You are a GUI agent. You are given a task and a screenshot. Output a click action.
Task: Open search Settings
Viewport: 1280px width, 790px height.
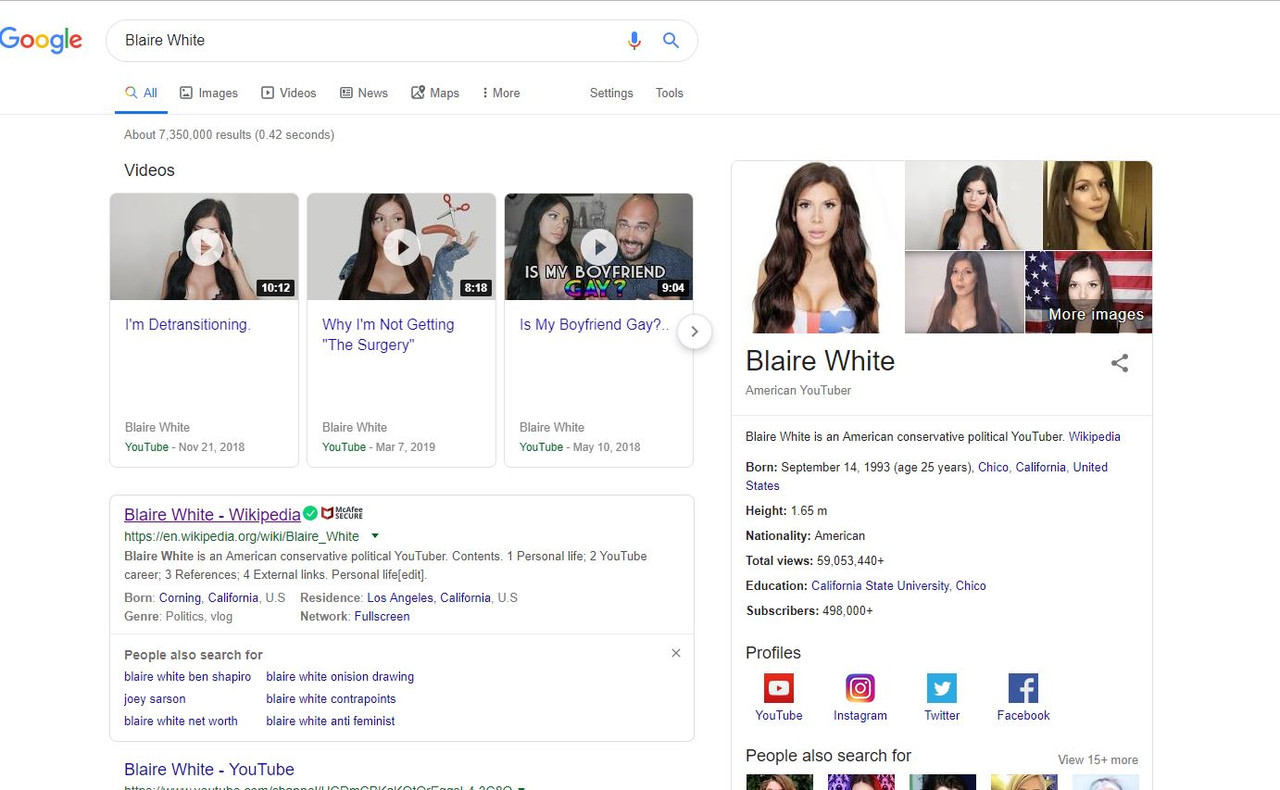611,93
